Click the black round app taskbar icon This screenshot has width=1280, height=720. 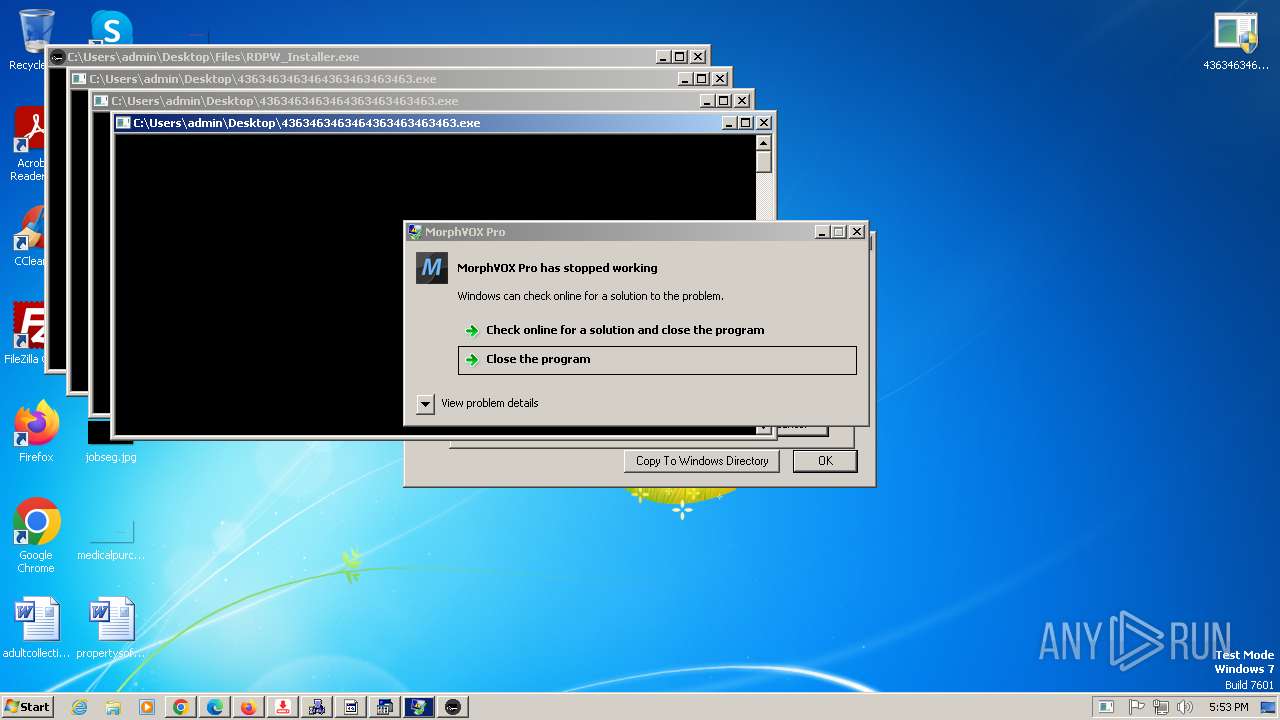coord(453,707)
